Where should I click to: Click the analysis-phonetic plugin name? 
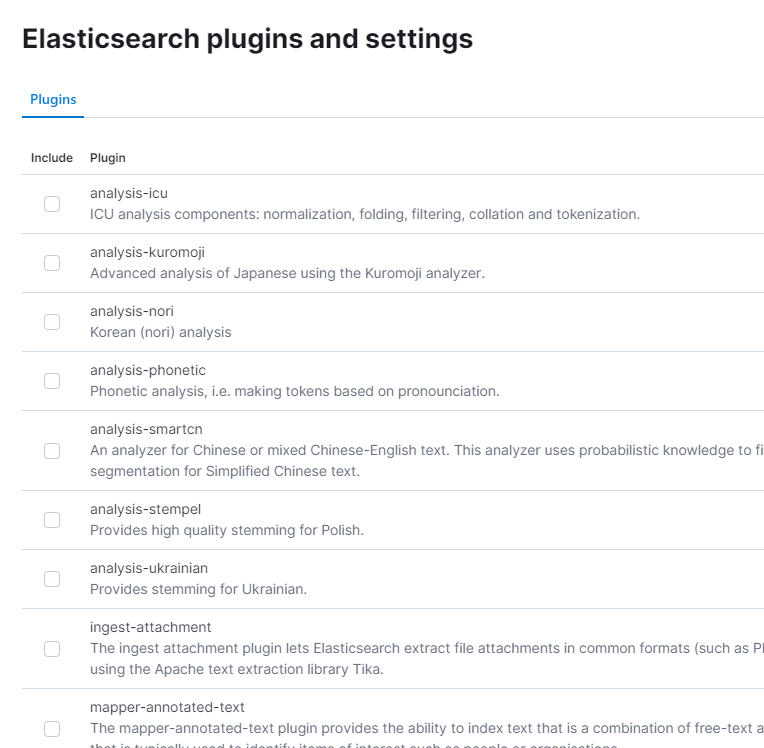pyautogui.click(x=148, y=370)
